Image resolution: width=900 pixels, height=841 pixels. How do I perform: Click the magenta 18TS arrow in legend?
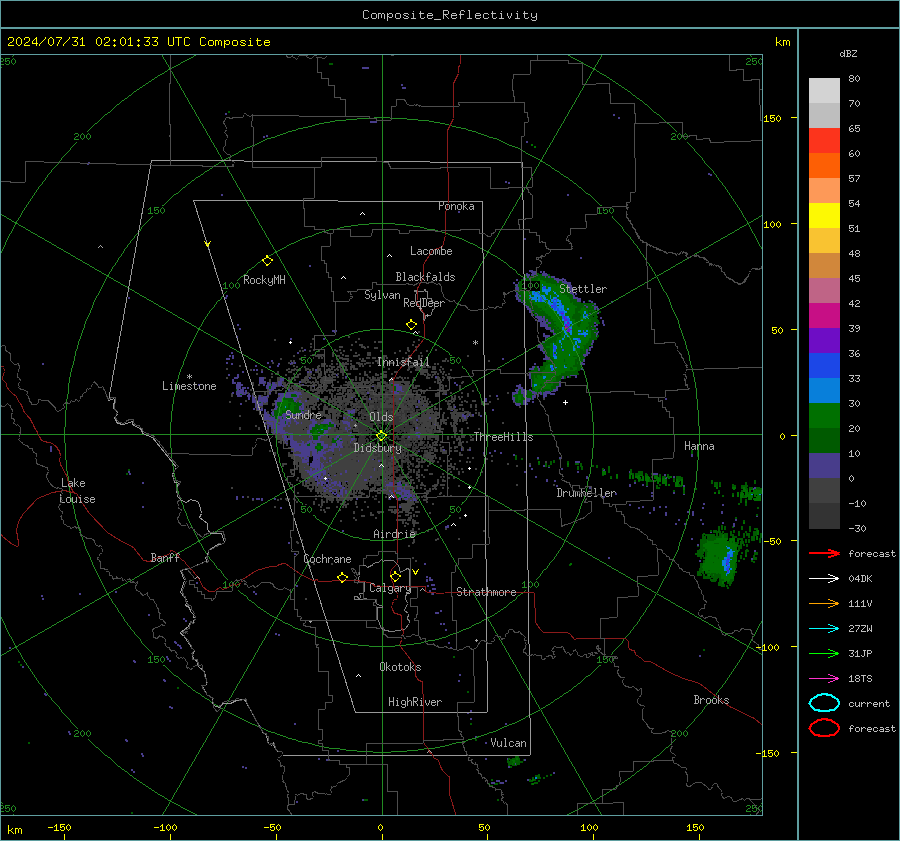coord(824,679)
